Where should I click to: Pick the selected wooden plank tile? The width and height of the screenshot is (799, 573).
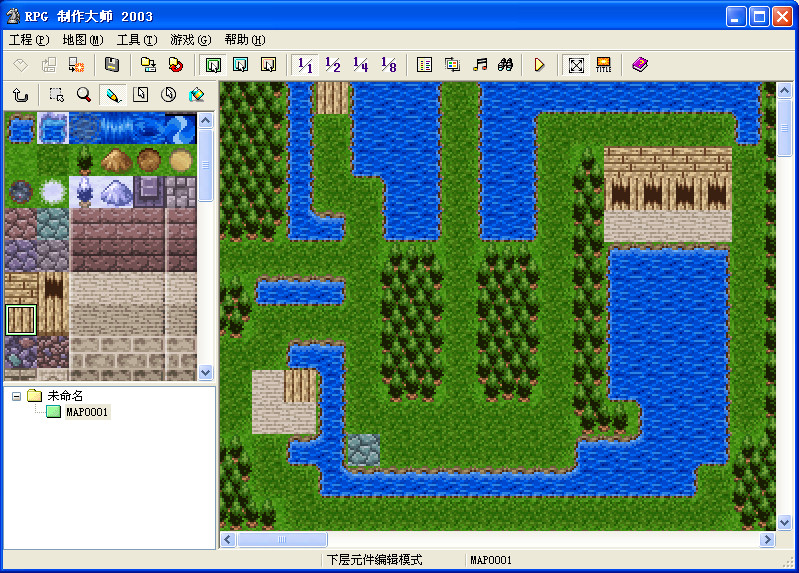(x=21, y=320)
